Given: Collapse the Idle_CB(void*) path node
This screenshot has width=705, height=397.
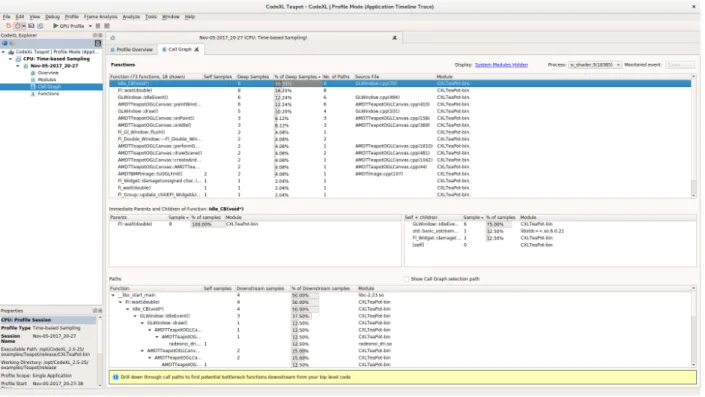Looking at the screenshot, I should click(x=128, y=309).
